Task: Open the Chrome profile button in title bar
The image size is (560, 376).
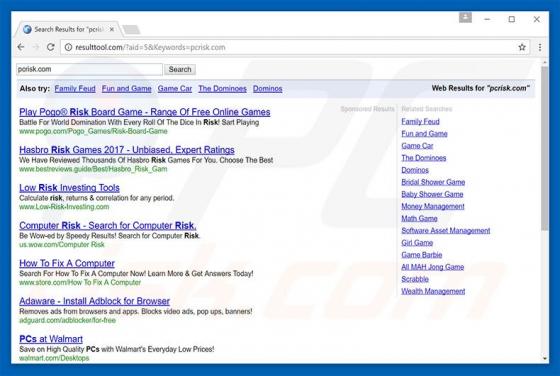Action: tap(465, 17)
